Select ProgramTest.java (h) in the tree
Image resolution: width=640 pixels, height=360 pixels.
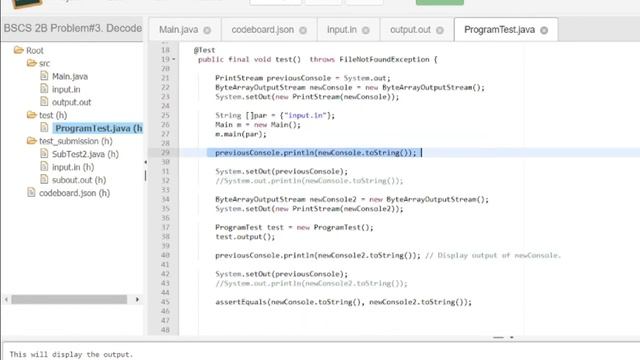[98, 128]
